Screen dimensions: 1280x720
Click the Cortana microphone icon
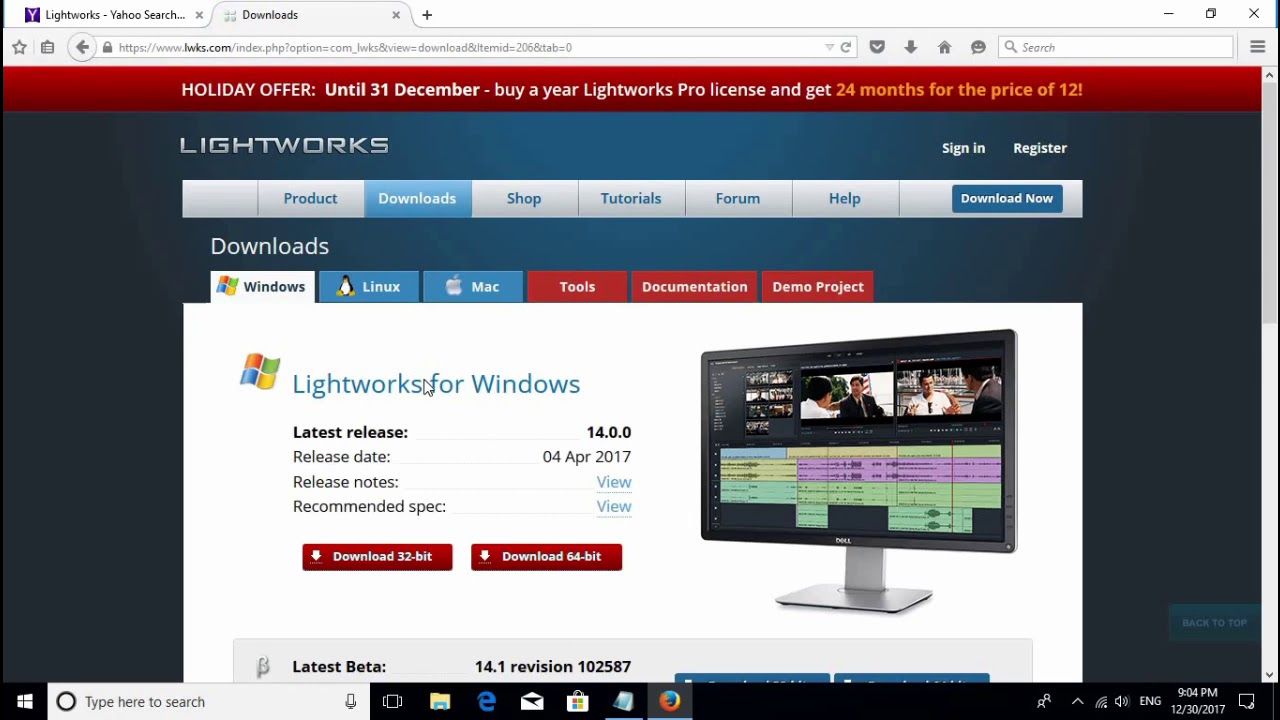pyautogui.click(x=350, y=702)
